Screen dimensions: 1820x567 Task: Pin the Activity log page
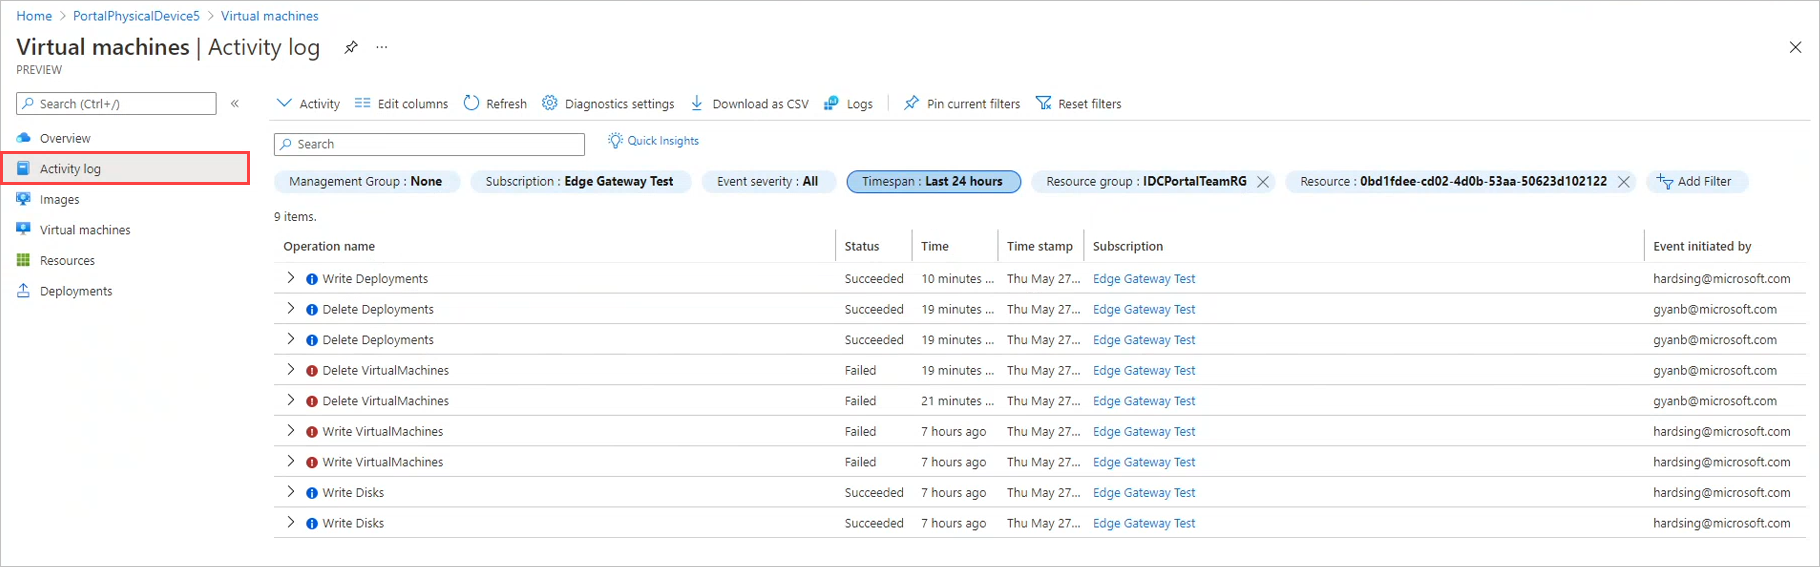(x=351, y=47)
